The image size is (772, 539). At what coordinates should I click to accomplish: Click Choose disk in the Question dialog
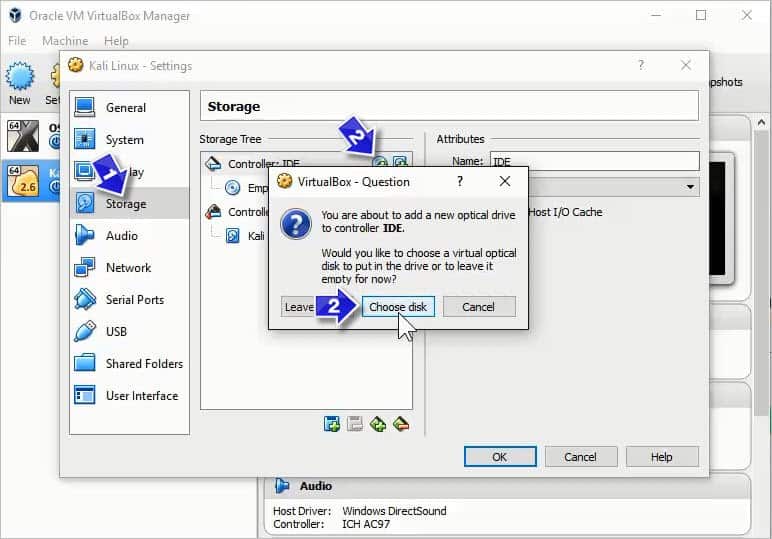398,307
